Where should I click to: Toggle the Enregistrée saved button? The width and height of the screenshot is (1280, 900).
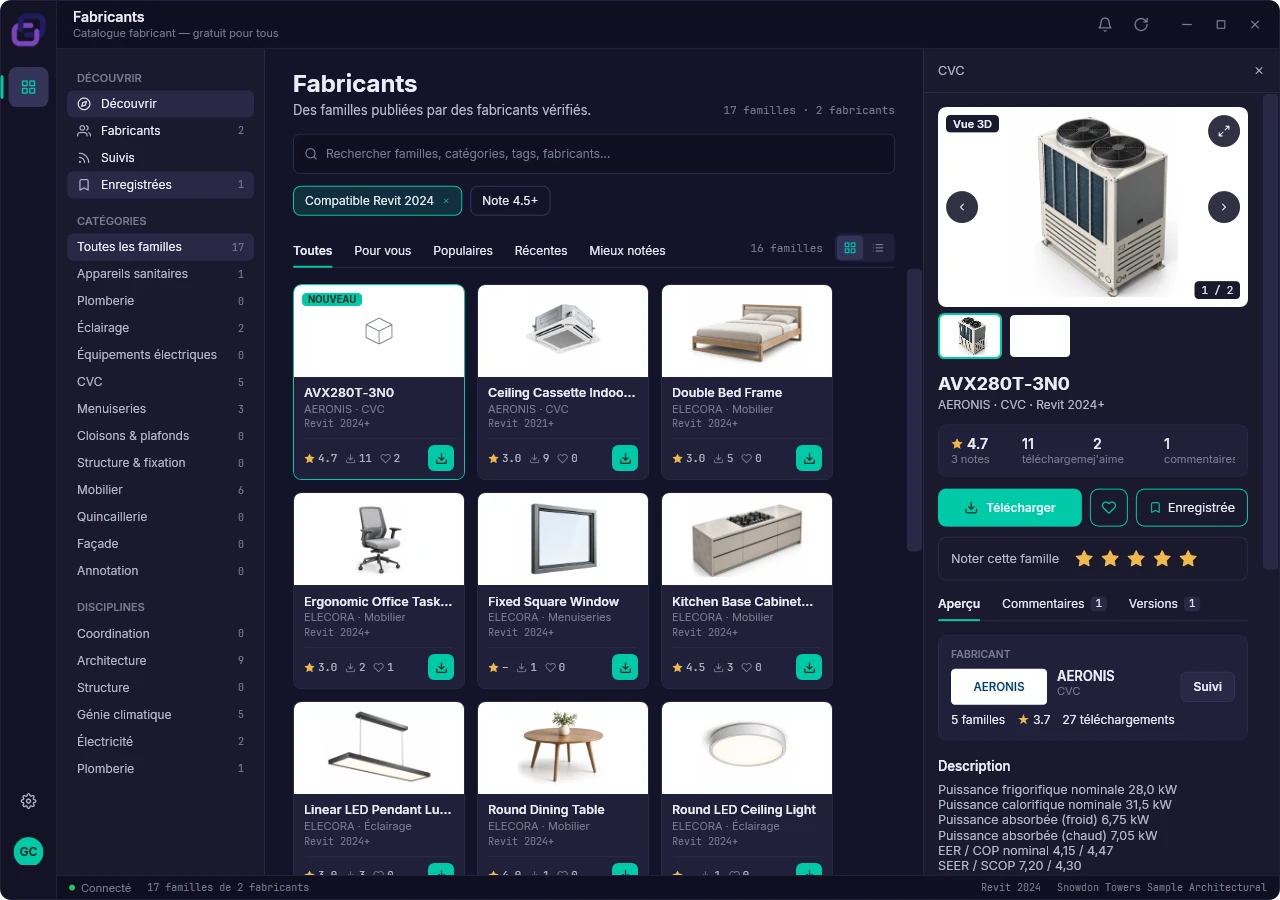[1192, 508]
